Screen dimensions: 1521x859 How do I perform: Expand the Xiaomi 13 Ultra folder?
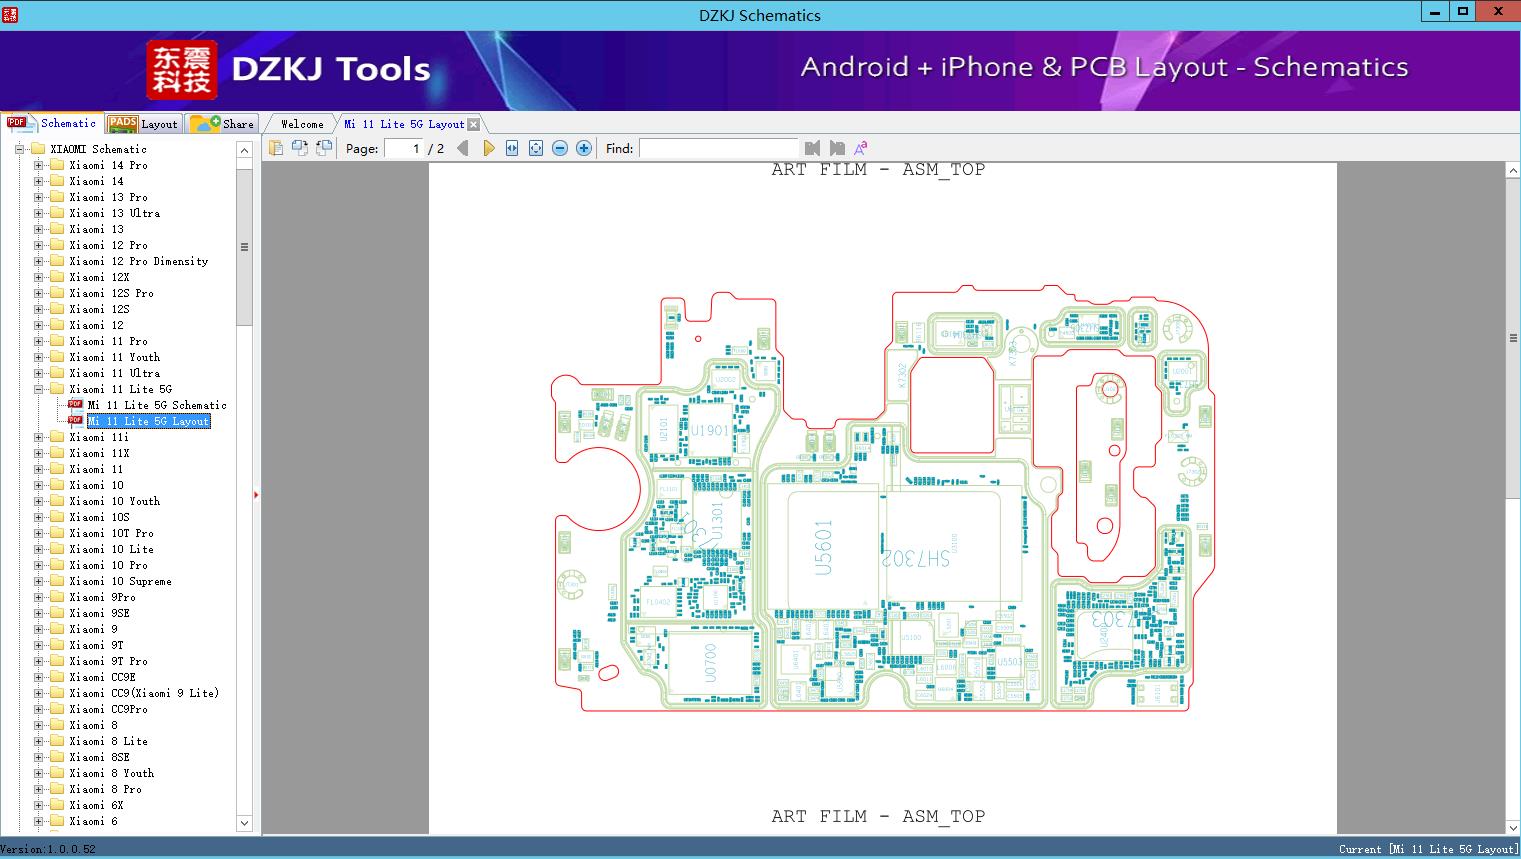(x=38, y=213)
